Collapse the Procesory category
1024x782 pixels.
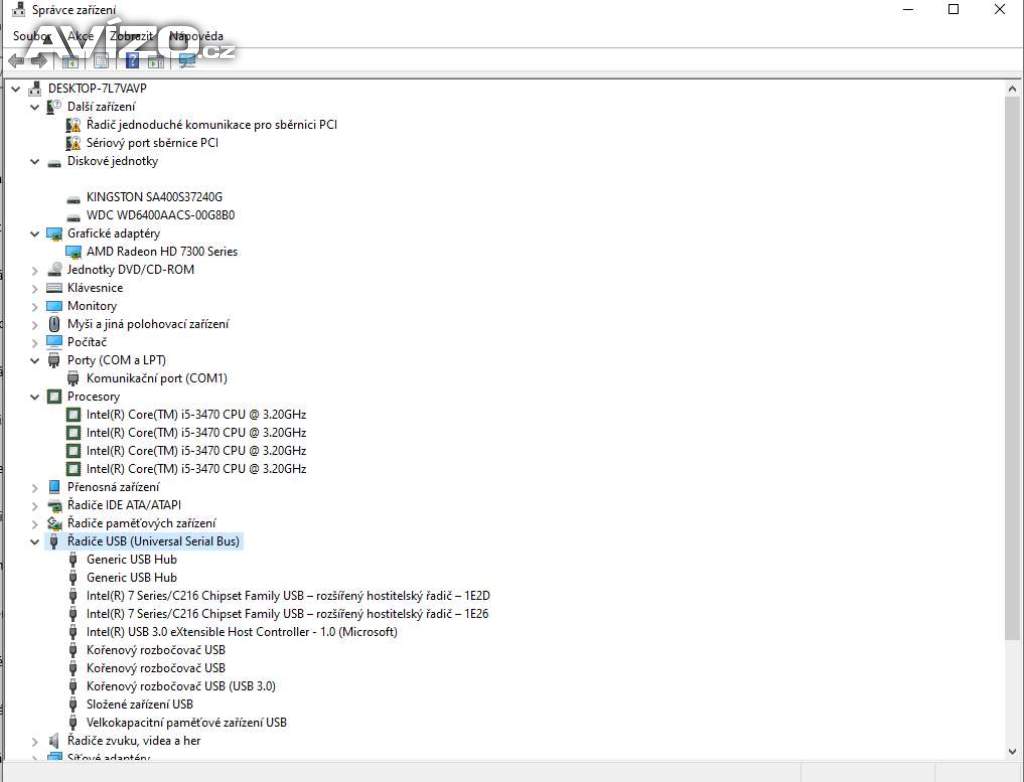click(35, 397)
